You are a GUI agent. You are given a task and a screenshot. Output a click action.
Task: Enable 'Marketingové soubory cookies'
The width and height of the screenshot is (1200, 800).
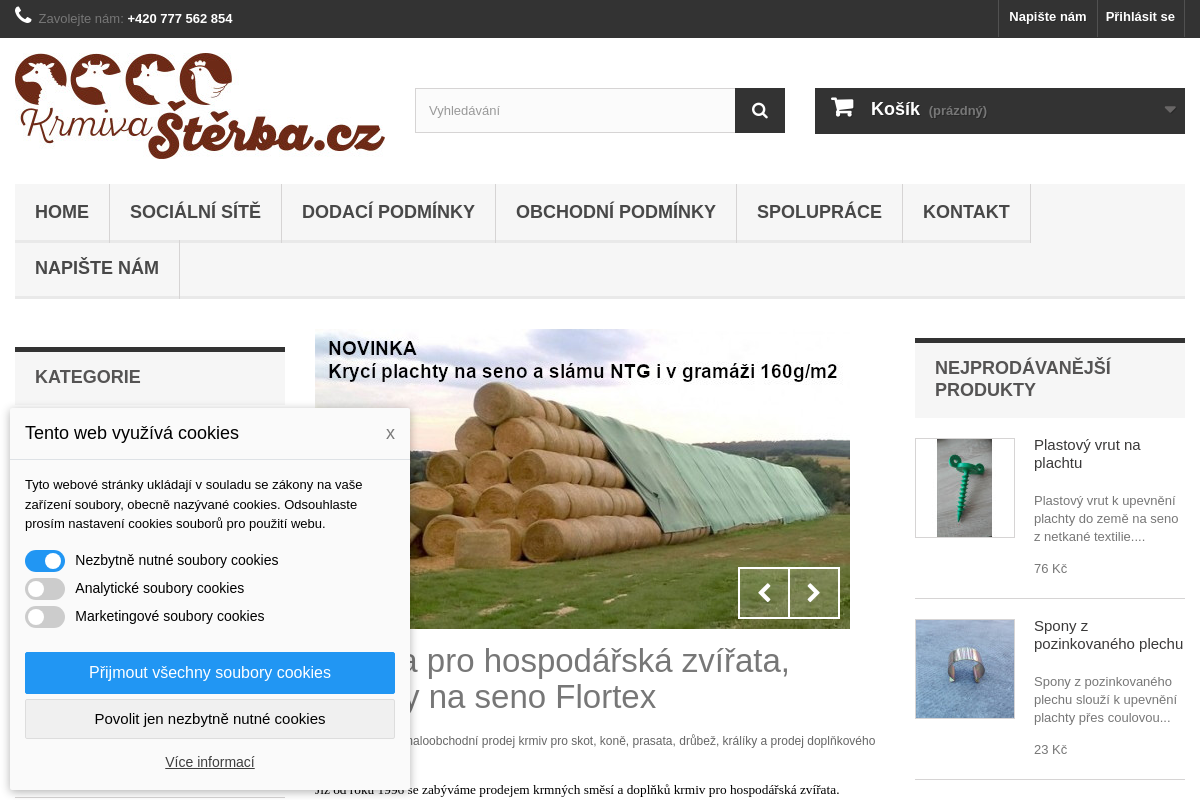click(44, 616)
